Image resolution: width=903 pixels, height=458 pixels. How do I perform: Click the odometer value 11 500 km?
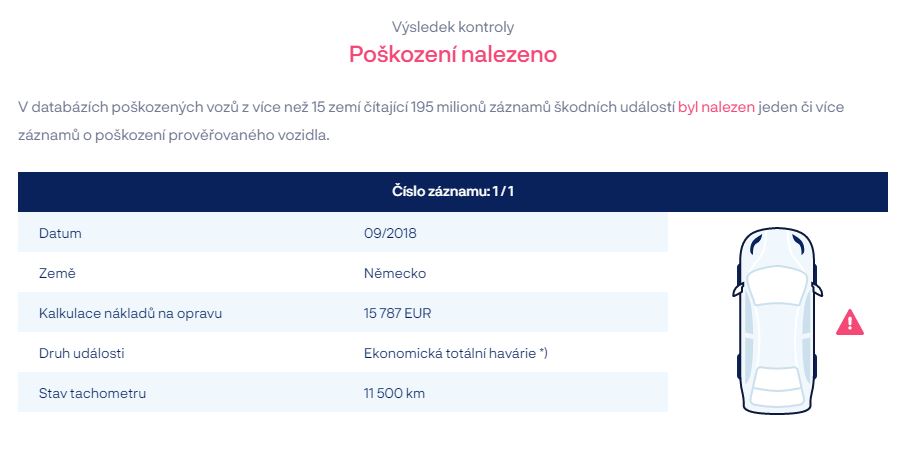394,393
